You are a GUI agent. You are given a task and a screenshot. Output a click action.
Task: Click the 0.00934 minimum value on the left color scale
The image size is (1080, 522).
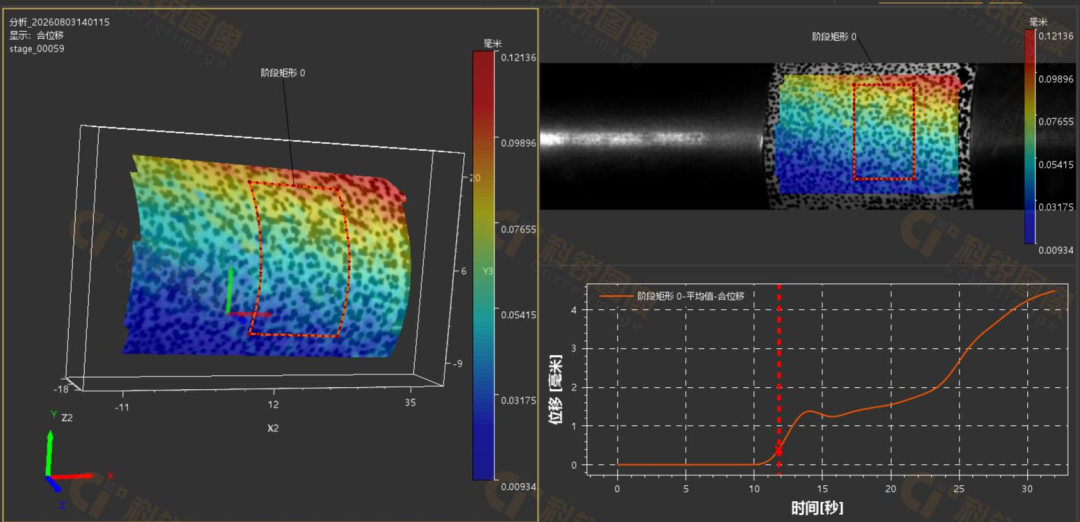pos(517,486)
